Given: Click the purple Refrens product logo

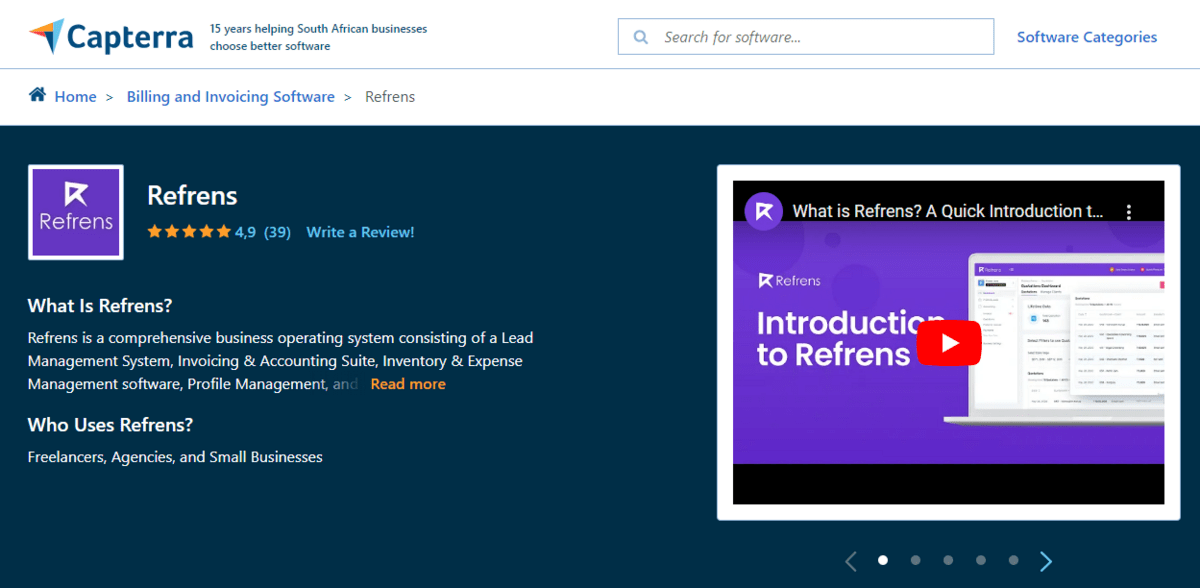Looking at the screenshot, I should tap(75, 212).
